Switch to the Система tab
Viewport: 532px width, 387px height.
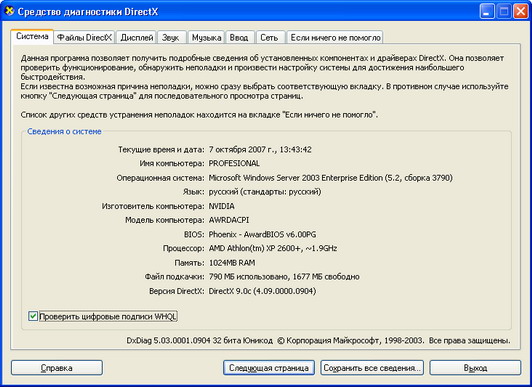[x=32, y=36]
